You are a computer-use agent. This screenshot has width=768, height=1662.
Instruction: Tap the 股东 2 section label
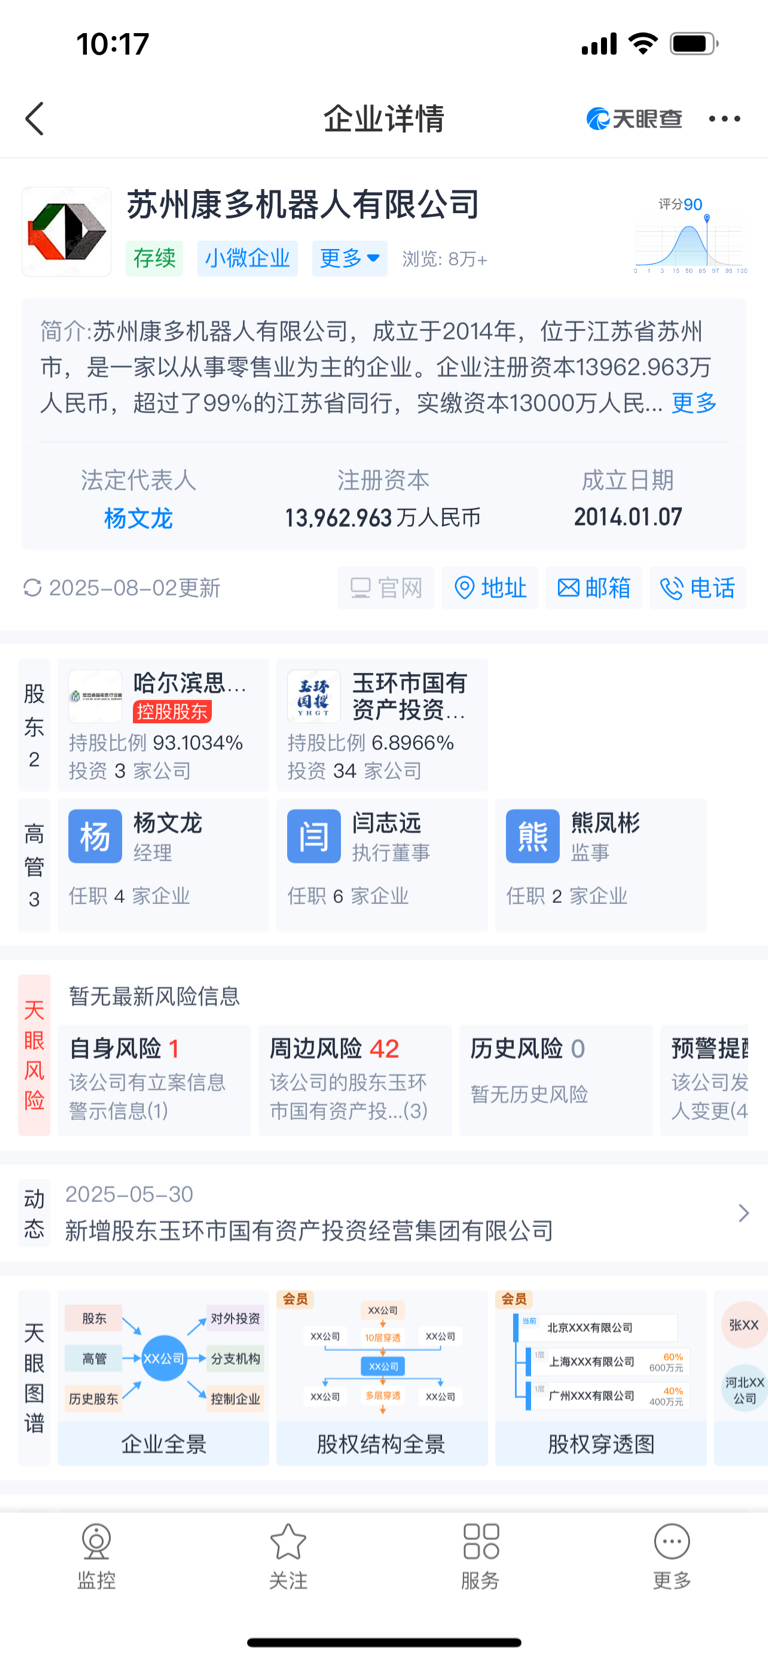[34, 725]
